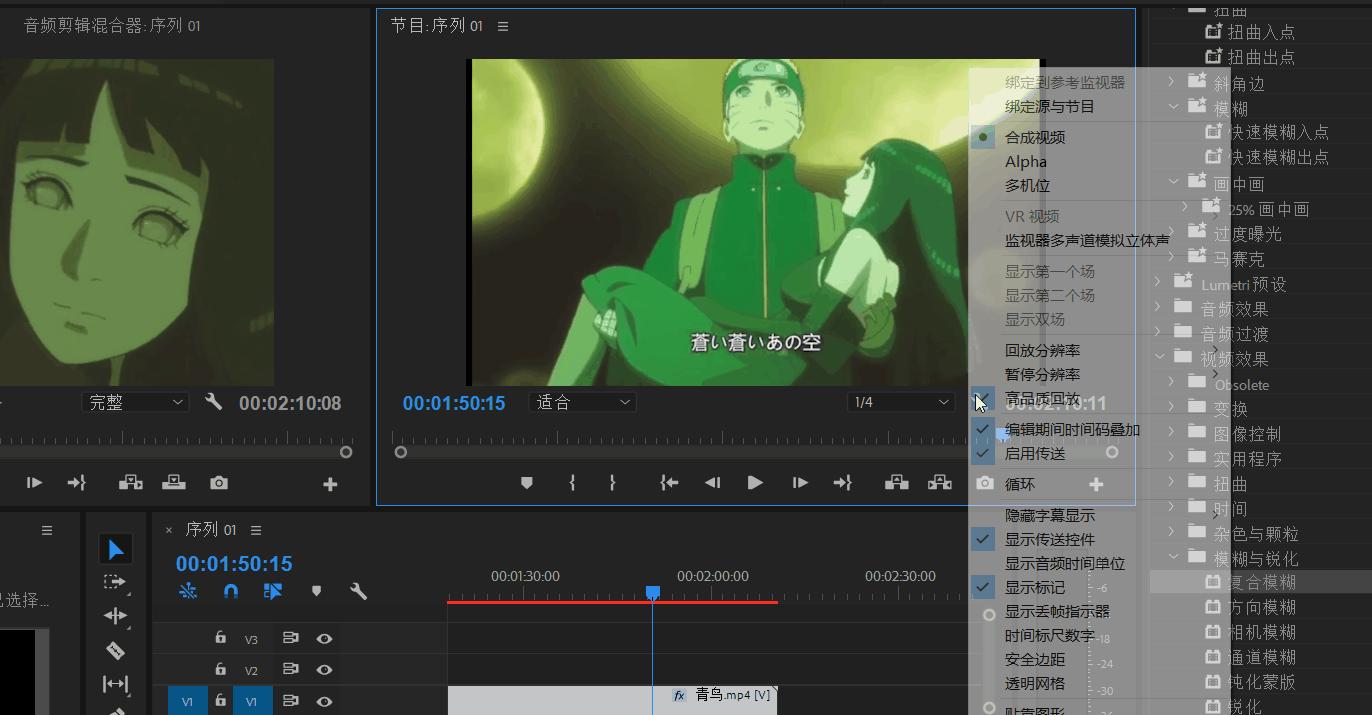1372x715 pixels.
Task: Activate the Ripple Edit tool
Action: (x=115, y=616)
